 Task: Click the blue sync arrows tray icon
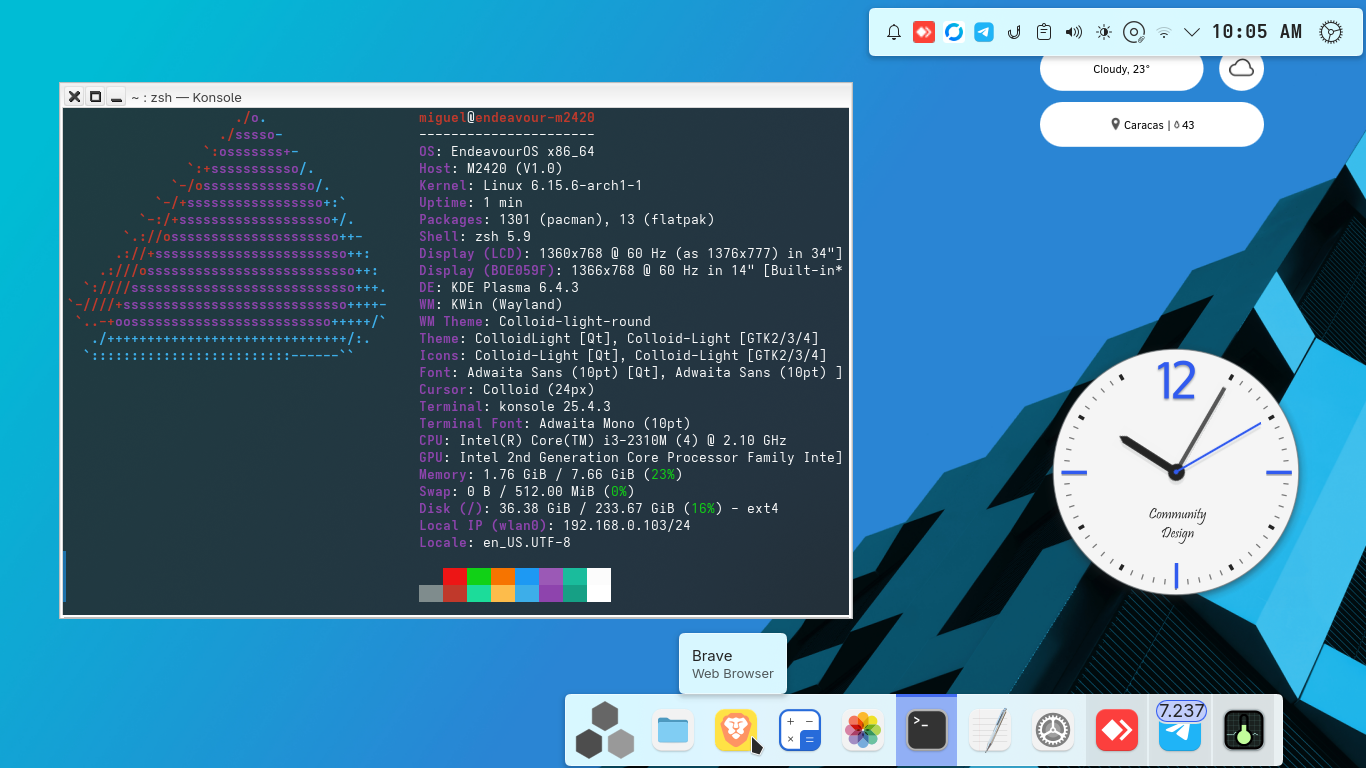(954, 32)
